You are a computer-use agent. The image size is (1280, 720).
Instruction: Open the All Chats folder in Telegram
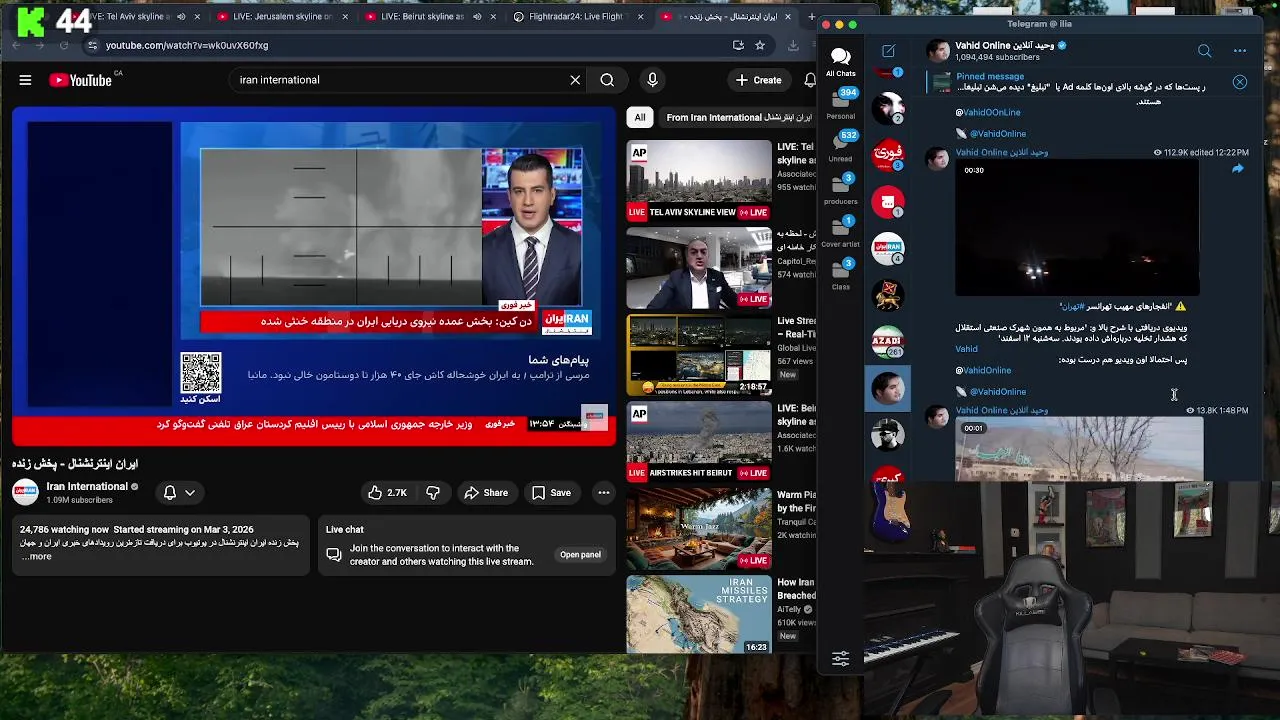[x=841, y=62]
